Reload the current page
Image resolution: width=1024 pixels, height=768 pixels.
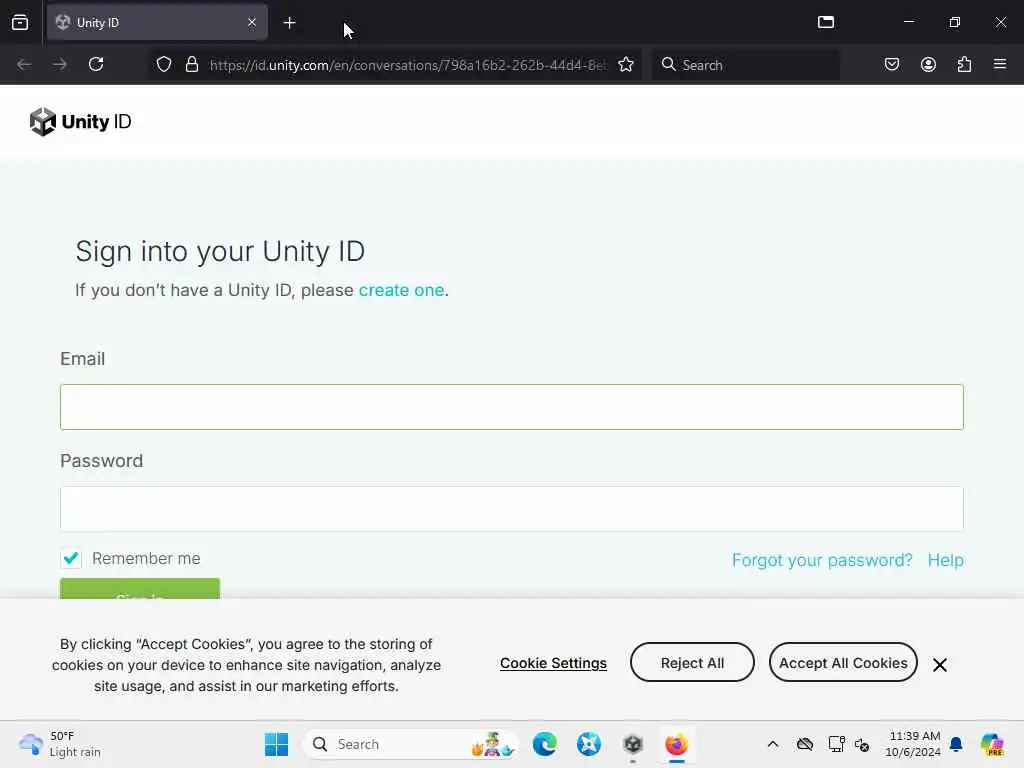[96, 64]
